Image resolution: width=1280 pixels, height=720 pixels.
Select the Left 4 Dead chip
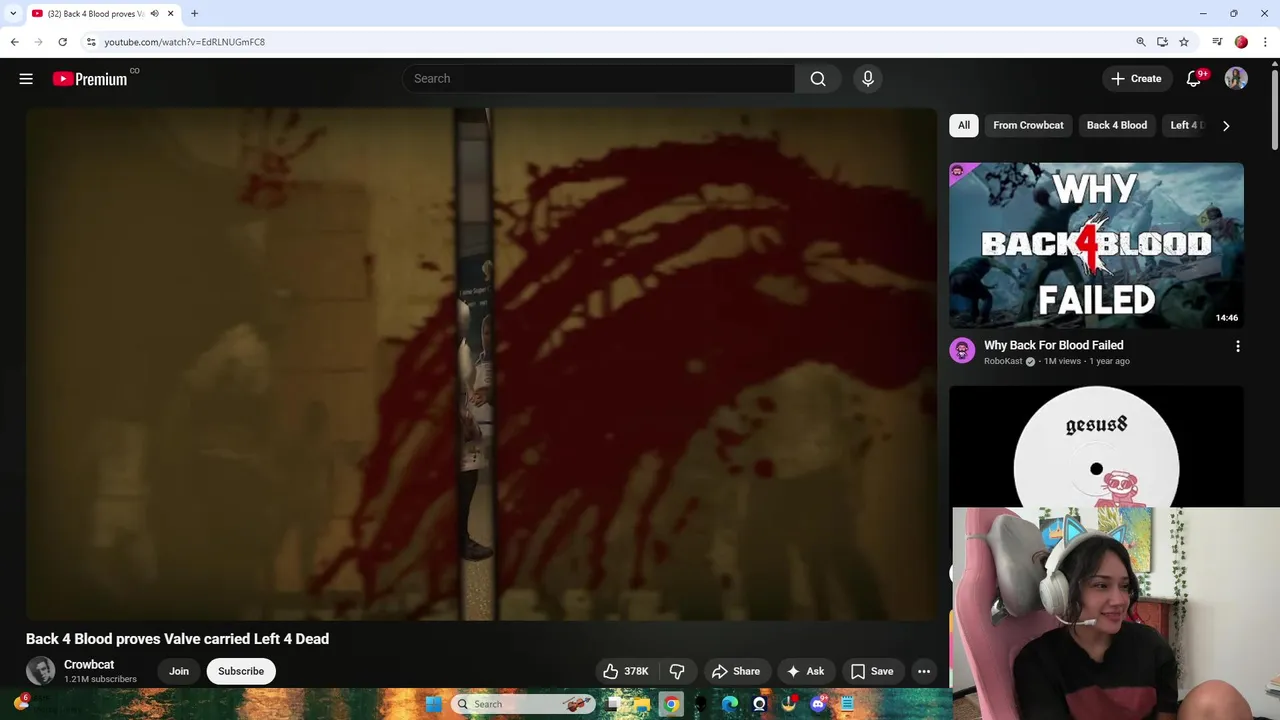click(1187, 125)
